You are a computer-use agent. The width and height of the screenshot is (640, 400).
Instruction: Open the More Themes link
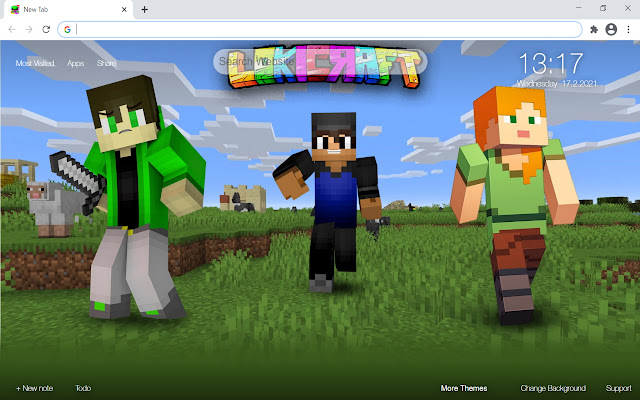pyautogui.click(x=464, y=388)
